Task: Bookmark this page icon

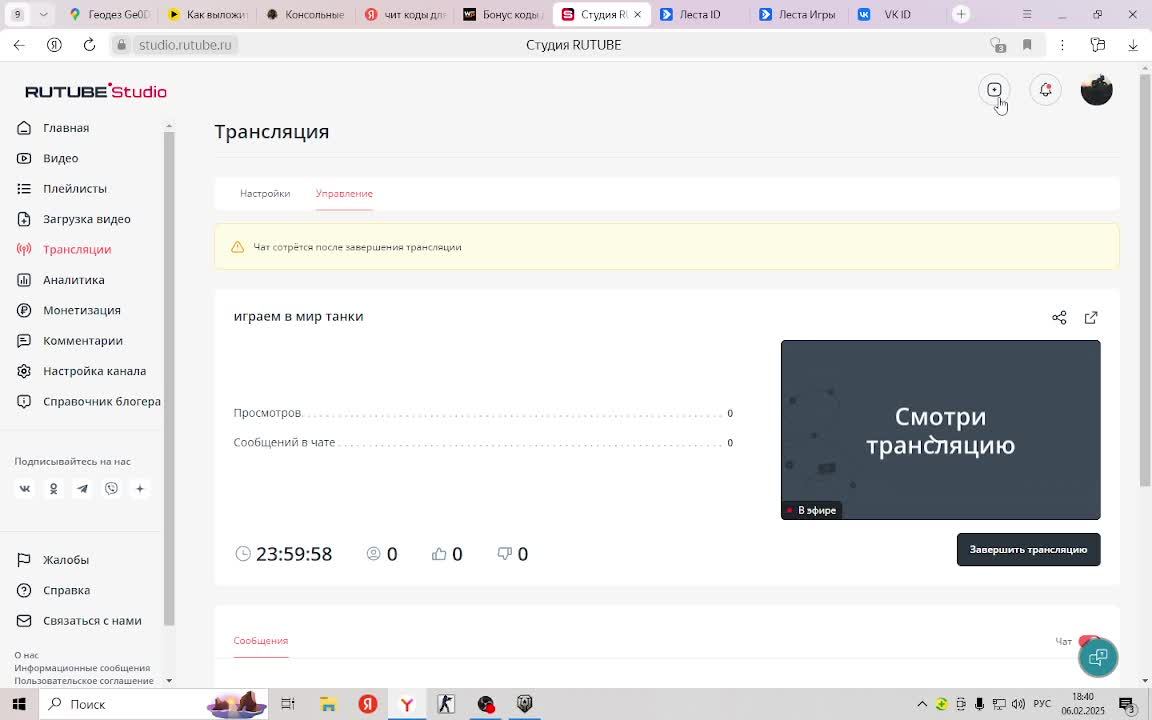Action: pos(1027,45)
